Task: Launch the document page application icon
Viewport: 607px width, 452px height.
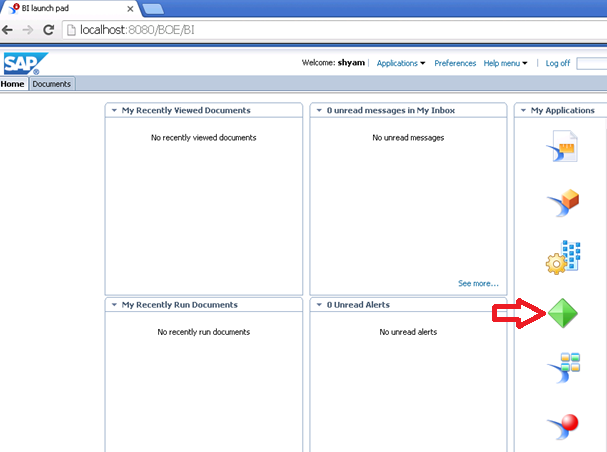Action: tap(562, 146)
